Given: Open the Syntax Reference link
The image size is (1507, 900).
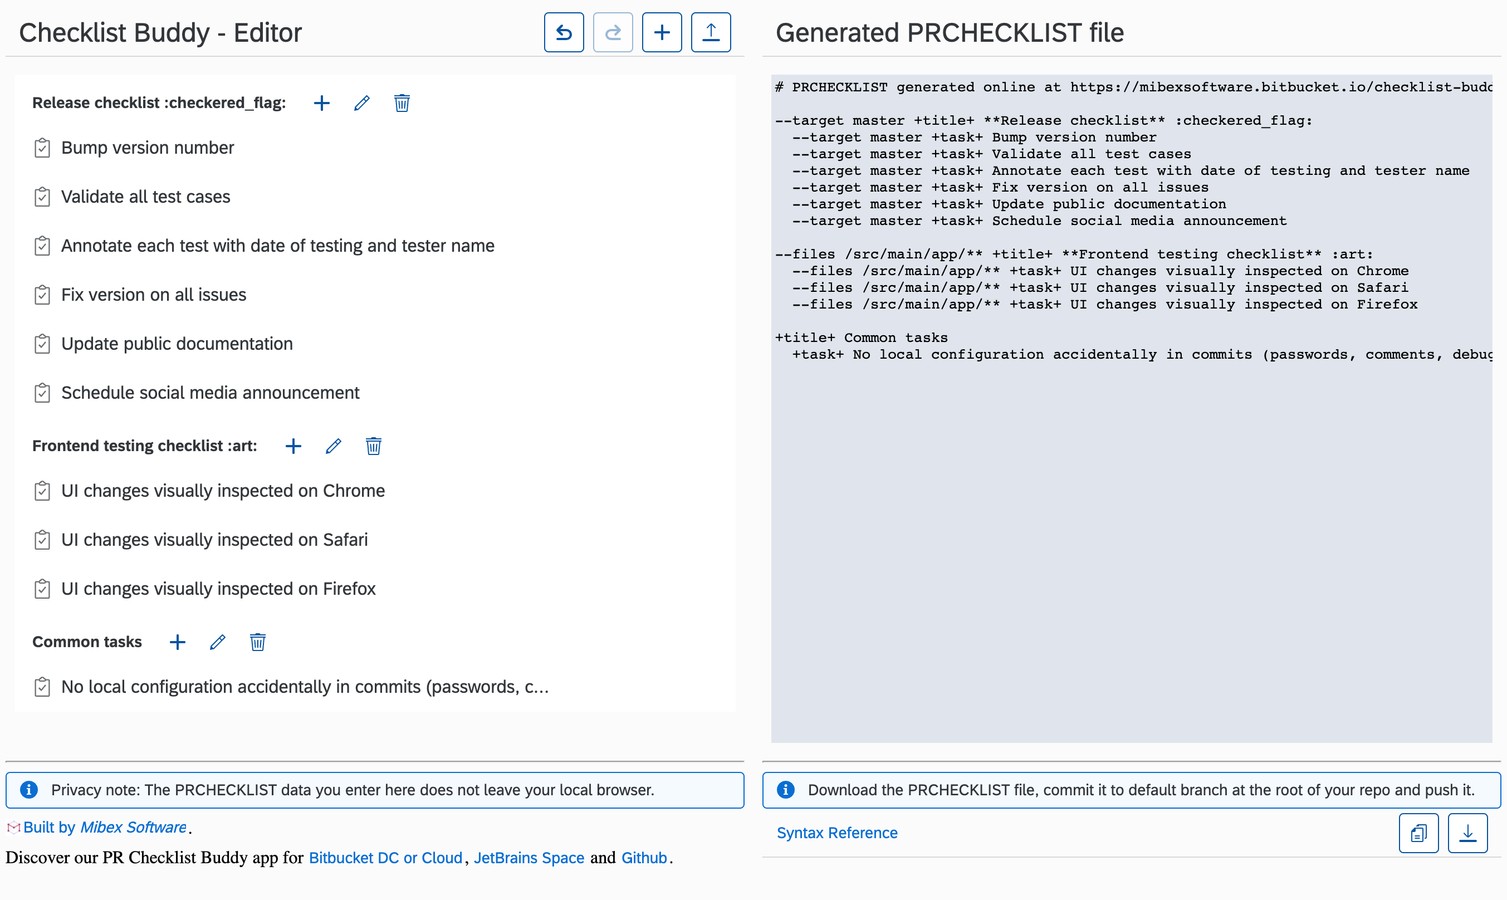Looking at the screenshot, I should point(837,833).
